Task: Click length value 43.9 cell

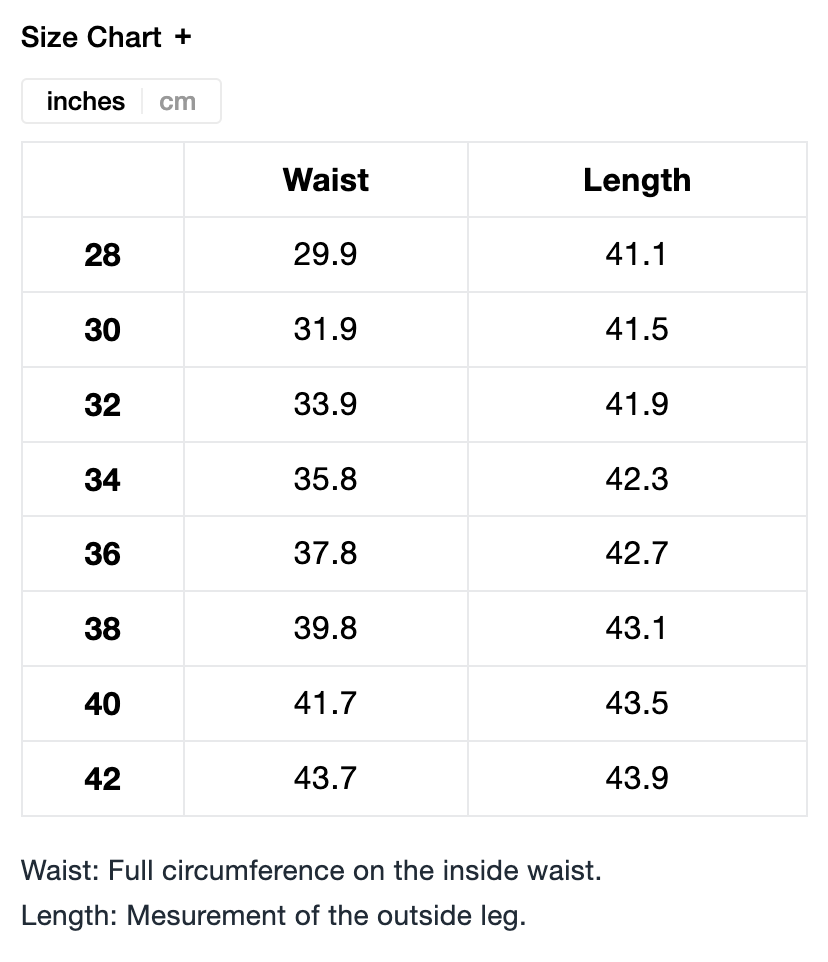Action: 637,778
